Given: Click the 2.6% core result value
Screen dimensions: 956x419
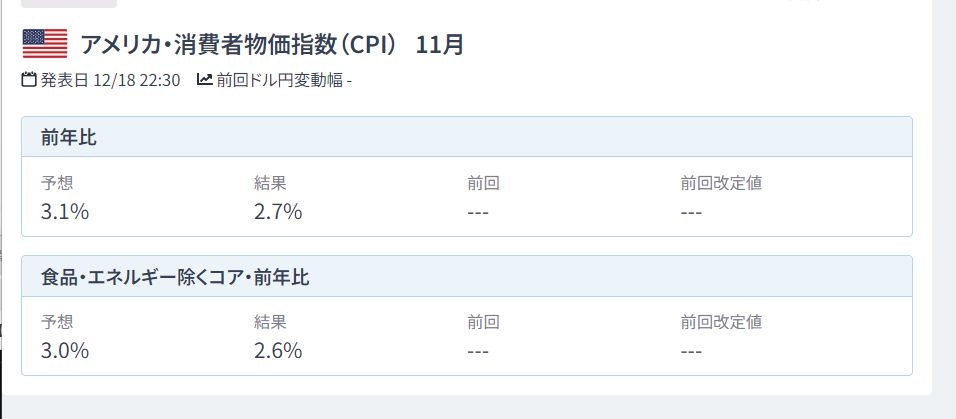Looking at the screenshot, I should [278, 351].
